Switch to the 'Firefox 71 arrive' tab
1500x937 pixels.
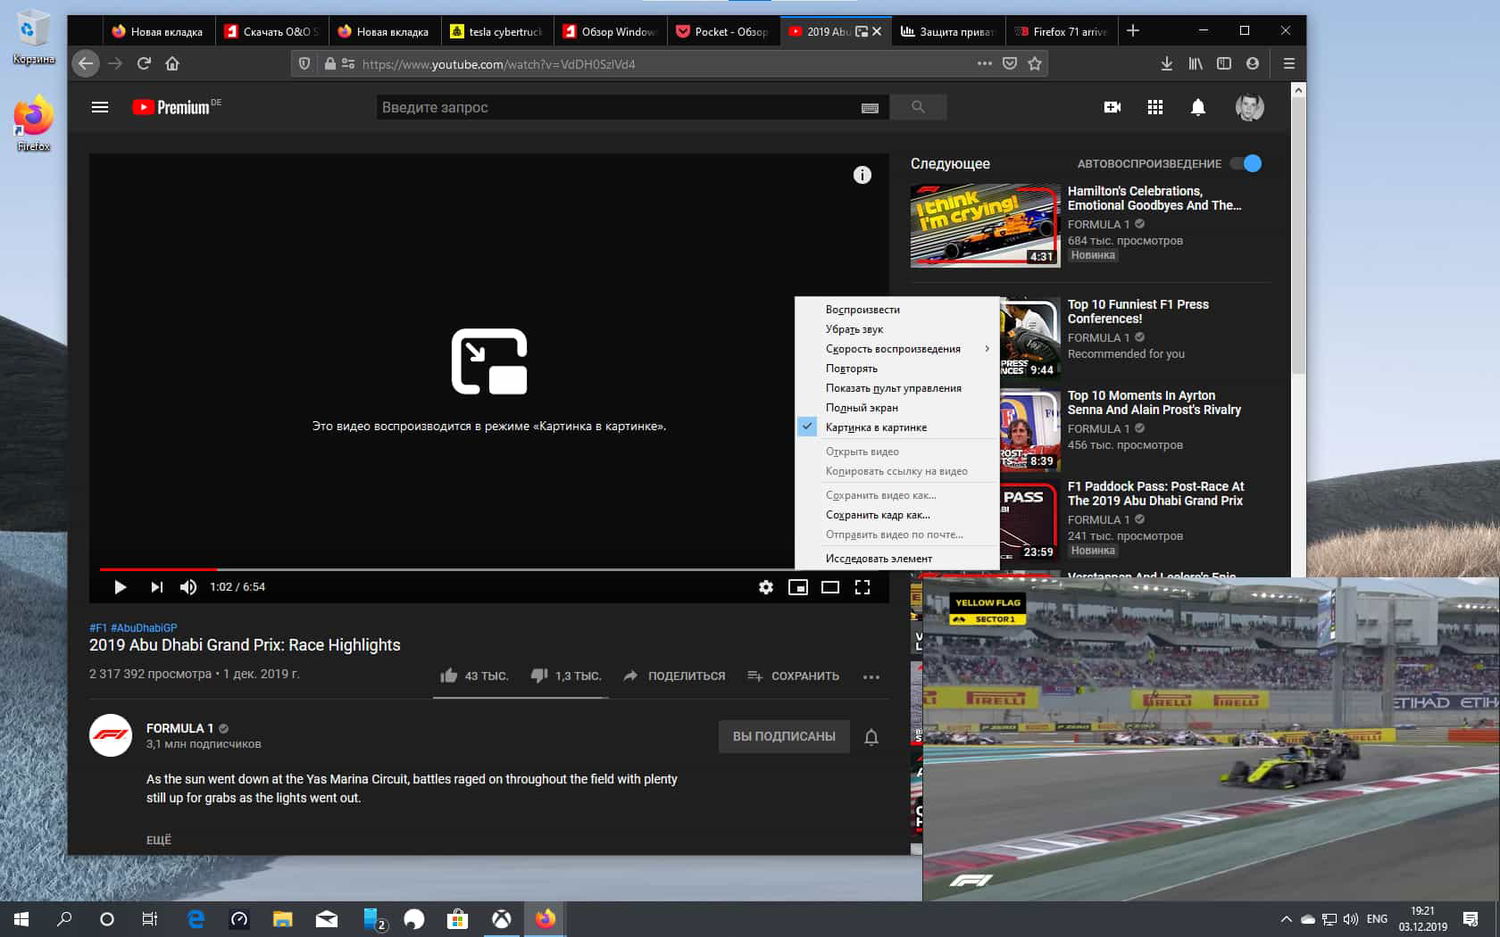(1063, 32)
